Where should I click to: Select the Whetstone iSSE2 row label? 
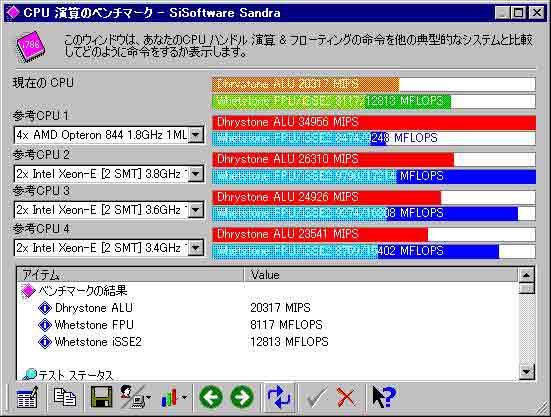coord(98,341)
